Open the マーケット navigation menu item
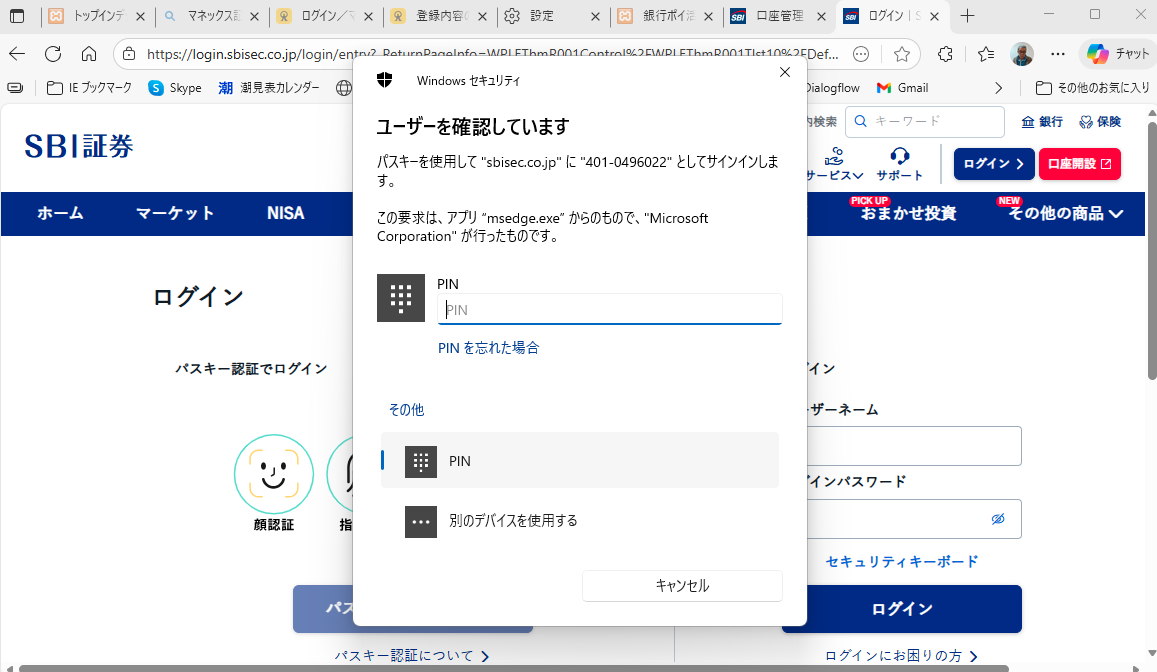 pos(175,213)
